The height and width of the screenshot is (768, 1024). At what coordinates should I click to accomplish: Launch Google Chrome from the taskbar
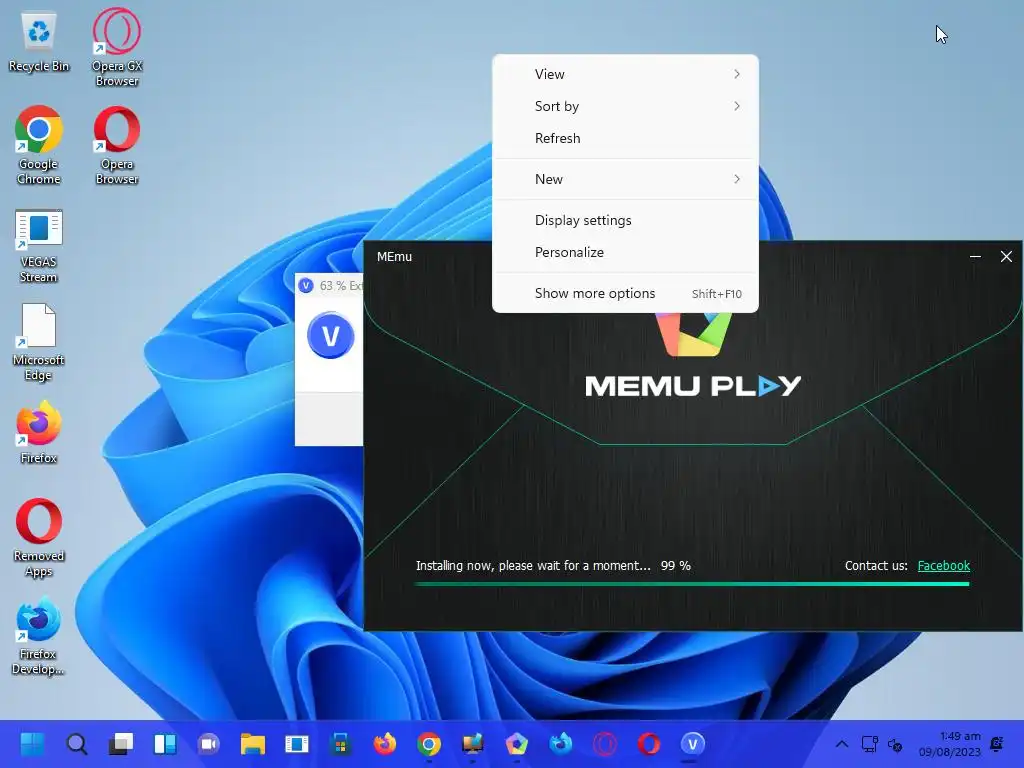[x=428, y=744]
